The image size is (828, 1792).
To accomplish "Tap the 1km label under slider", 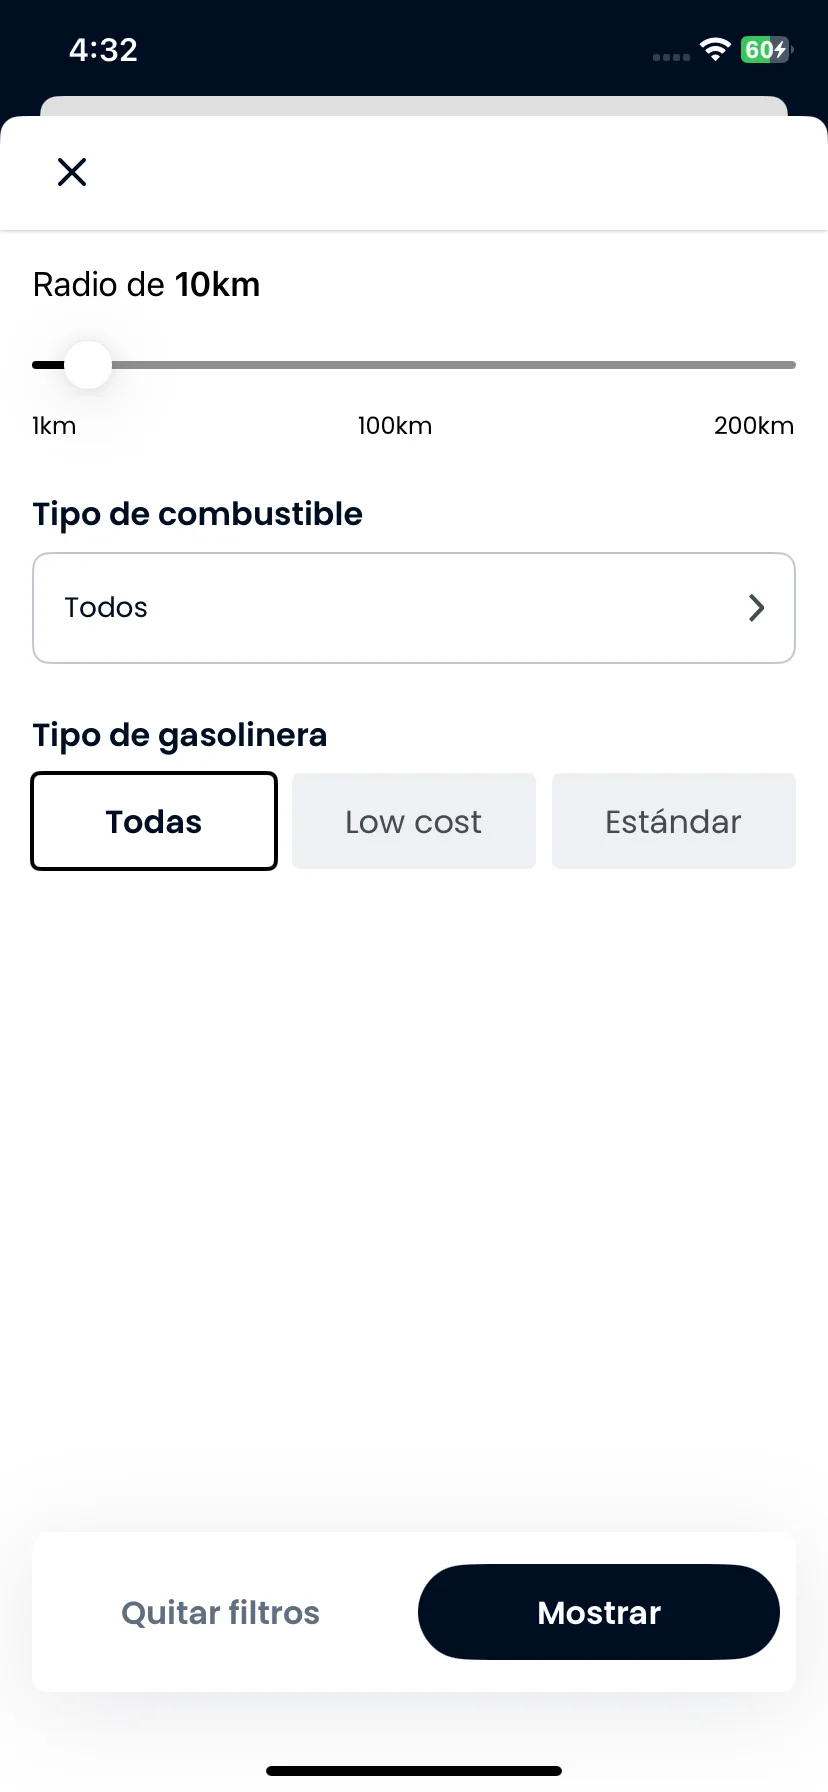I will 54,426.
